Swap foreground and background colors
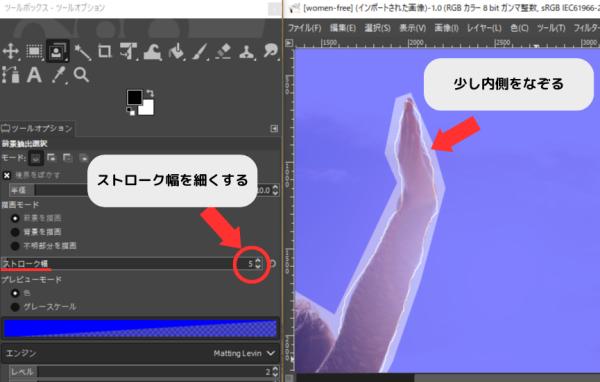This screenshot has width=600, height=382. [x=150, y=93]
